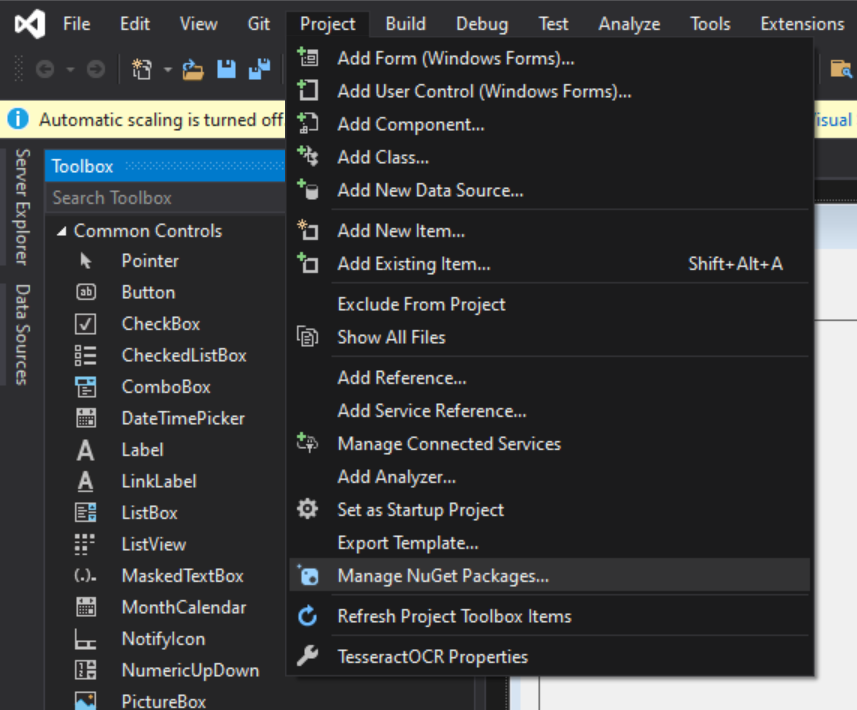Select the CheckBox control in Toolbox
This screenshot has width=857, height=710.
[x=165, y=324]
